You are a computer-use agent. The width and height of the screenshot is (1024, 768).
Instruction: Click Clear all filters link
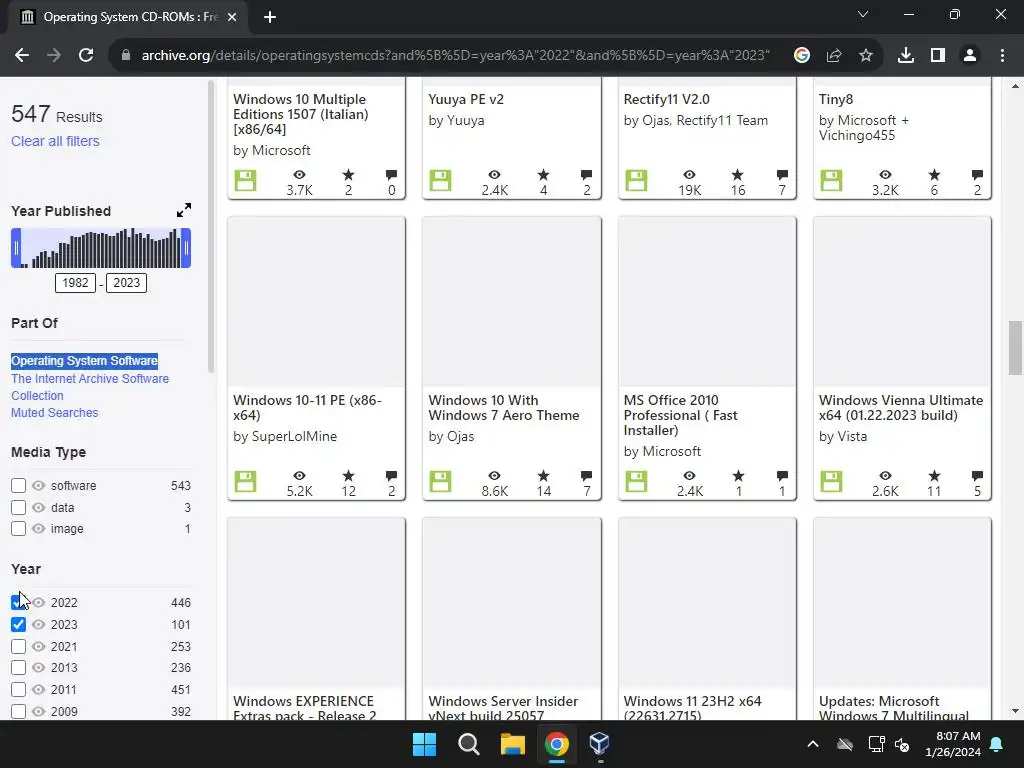pos(56,141)
